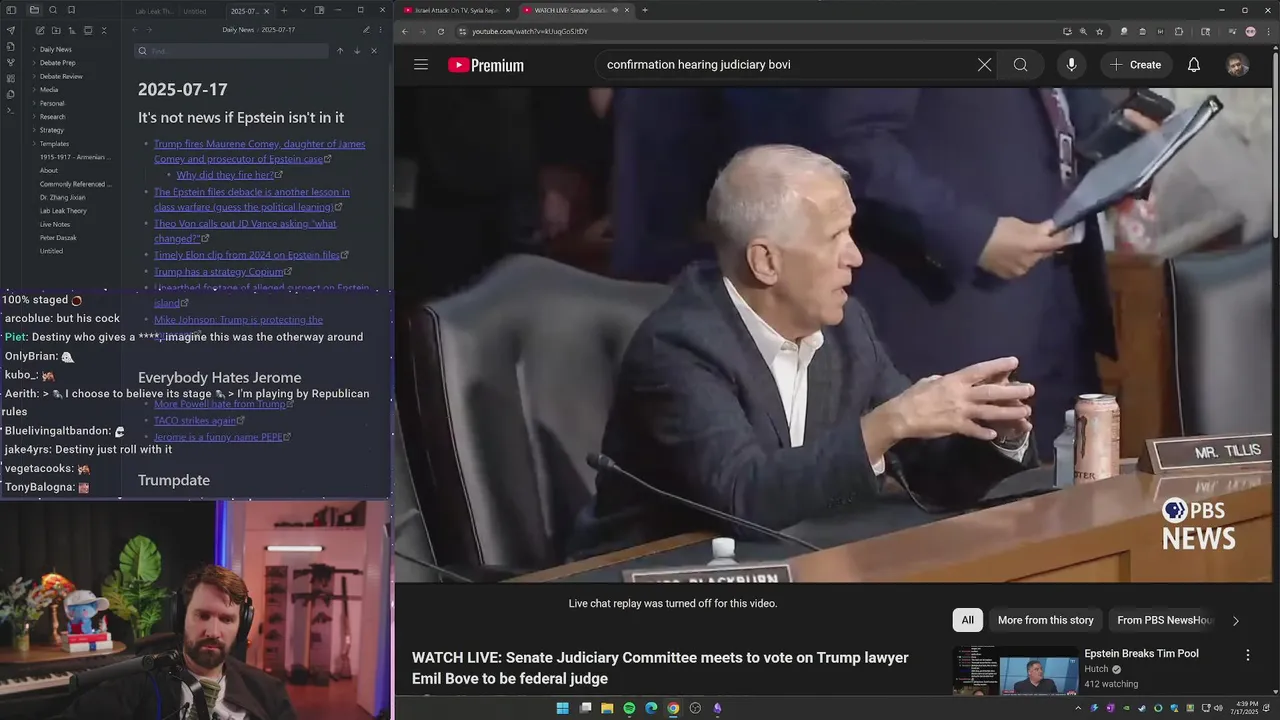1280x720 pixels.
Task: Select the 'More from this story' chip
Action: tap(1046, 620)
